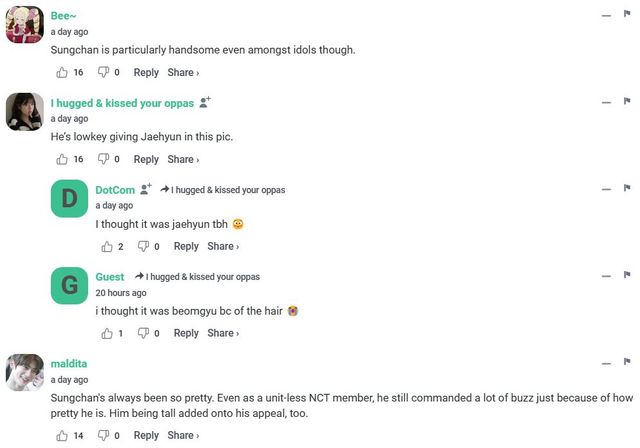Screen dimensions: 640x448
Task: Downvote Bee~'s comment
Action: click(x=103, y=72)
